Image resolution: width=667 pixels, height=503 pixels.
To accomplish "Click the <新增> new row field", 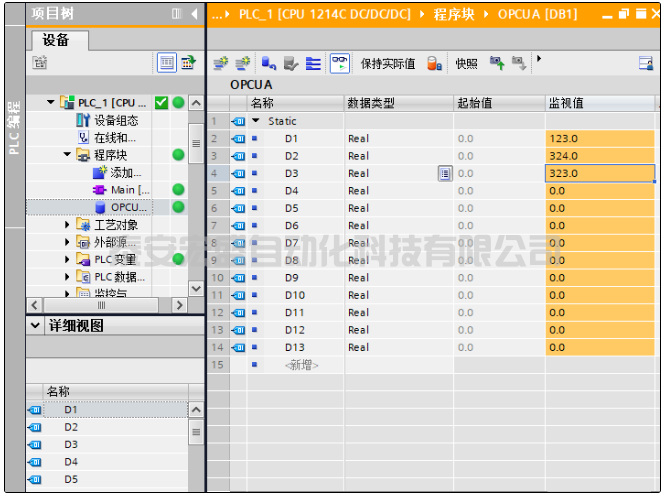I will [302, 365].
